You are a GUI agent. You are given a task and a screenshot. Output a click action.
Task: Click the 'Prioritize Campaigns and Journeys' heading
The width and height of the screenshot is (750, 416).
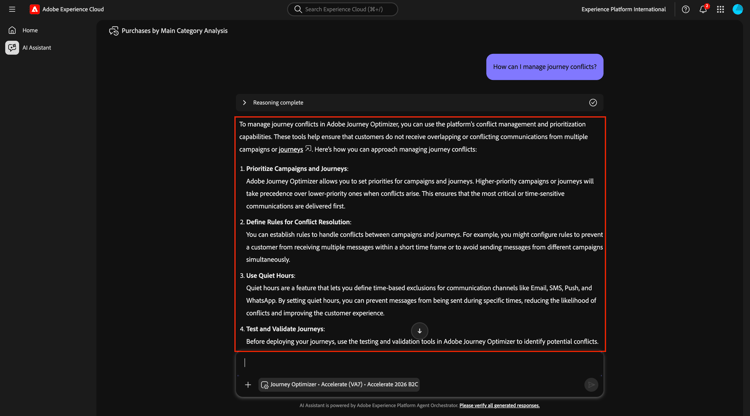297,169
